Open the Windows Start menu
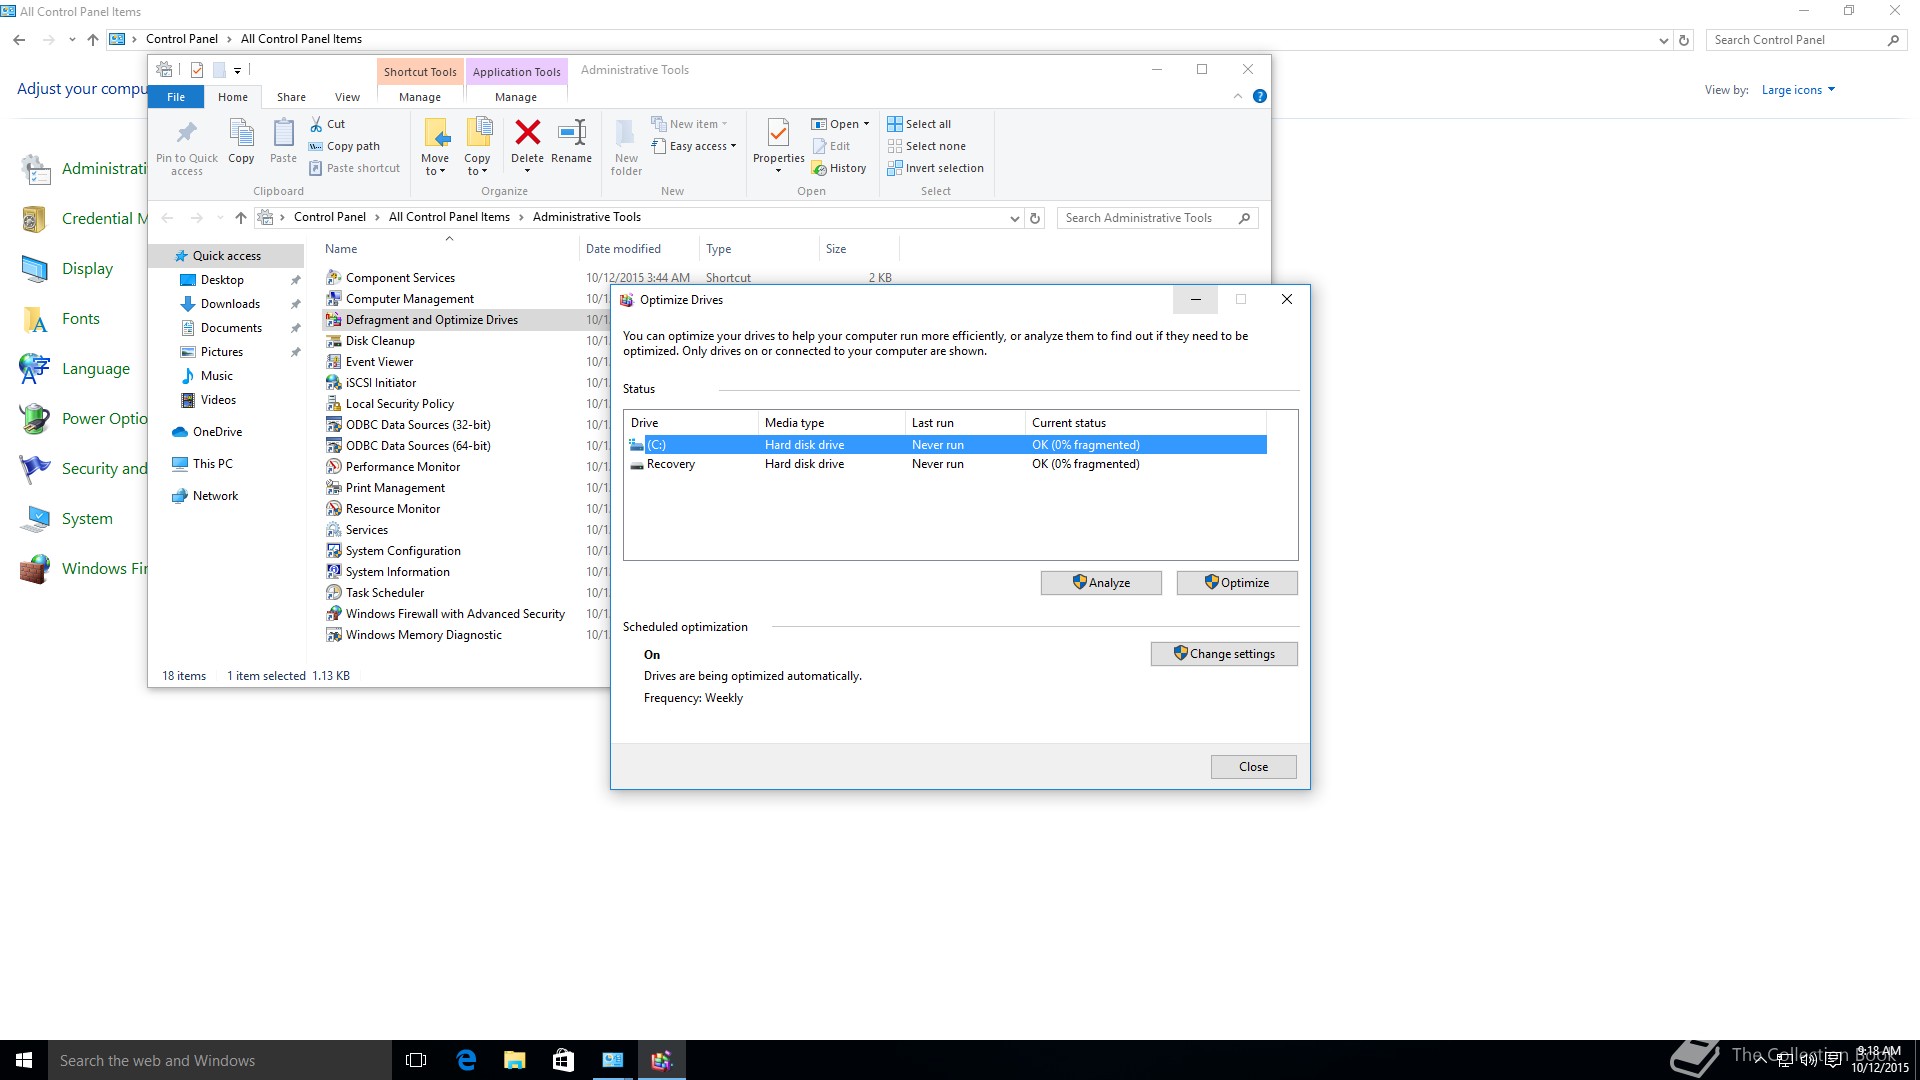 tap(24, 1060)
